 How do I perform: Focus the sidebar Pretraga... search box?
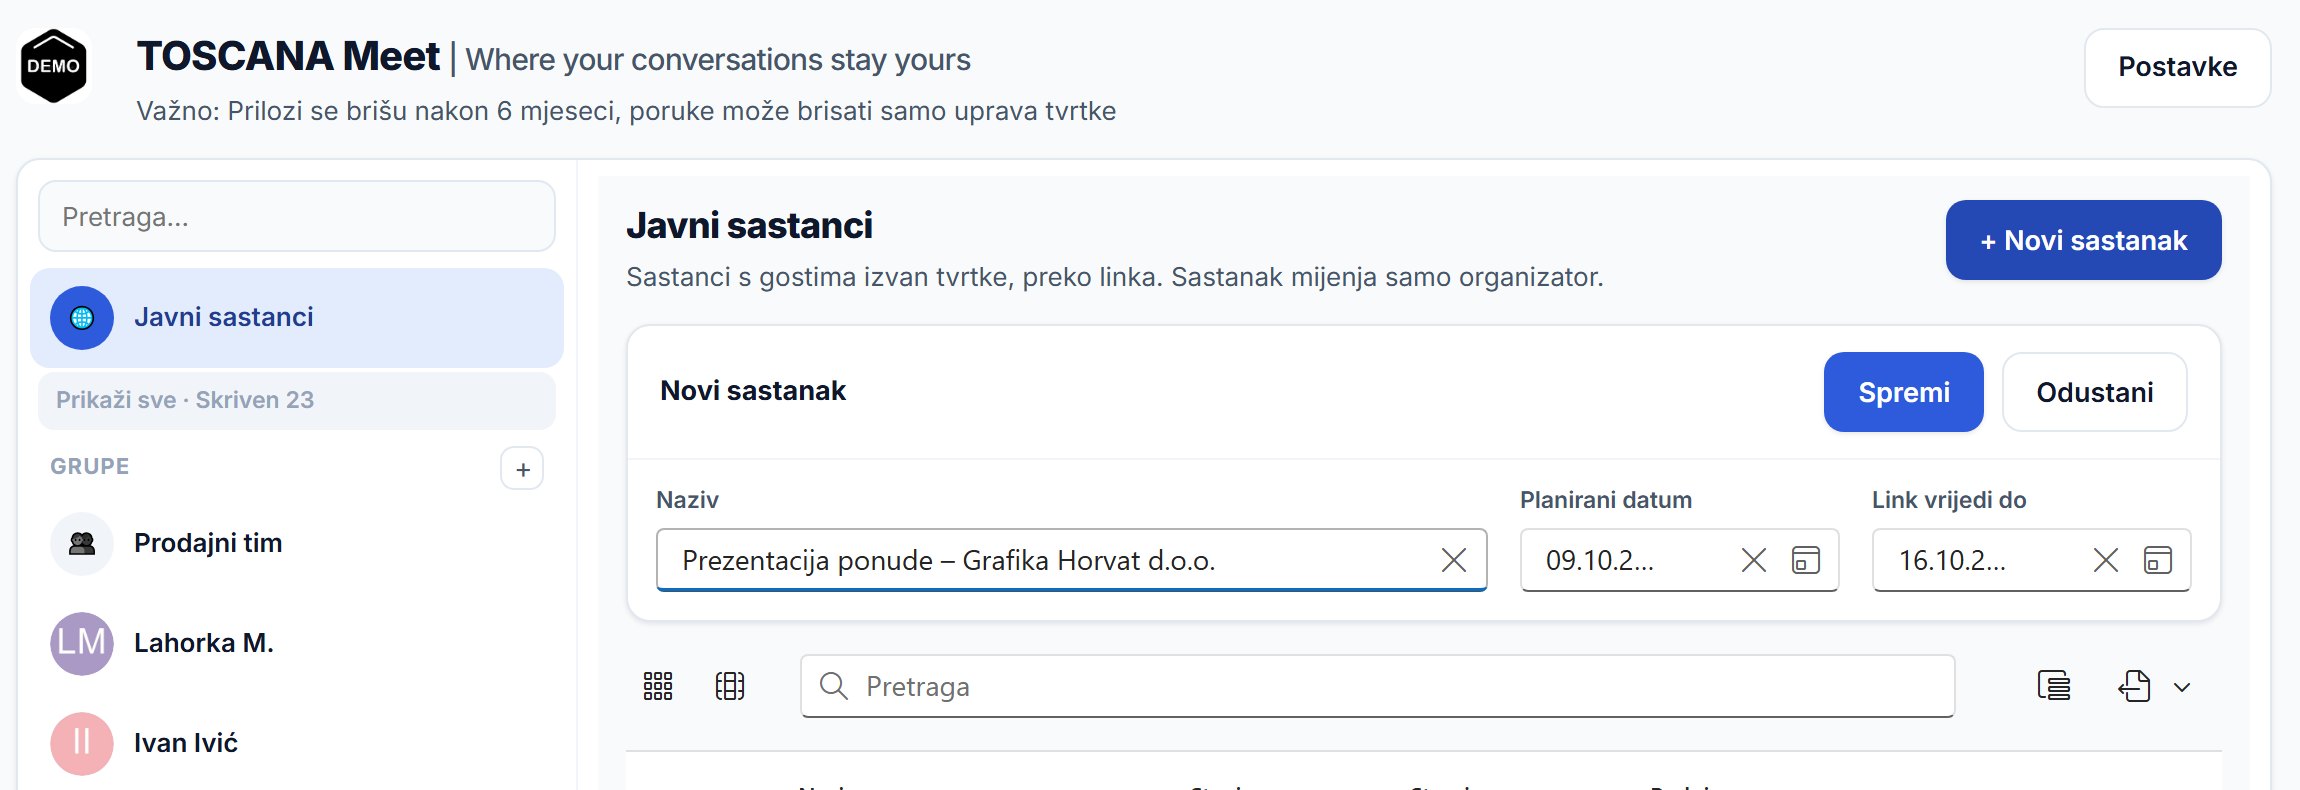[x=297, y=216]
